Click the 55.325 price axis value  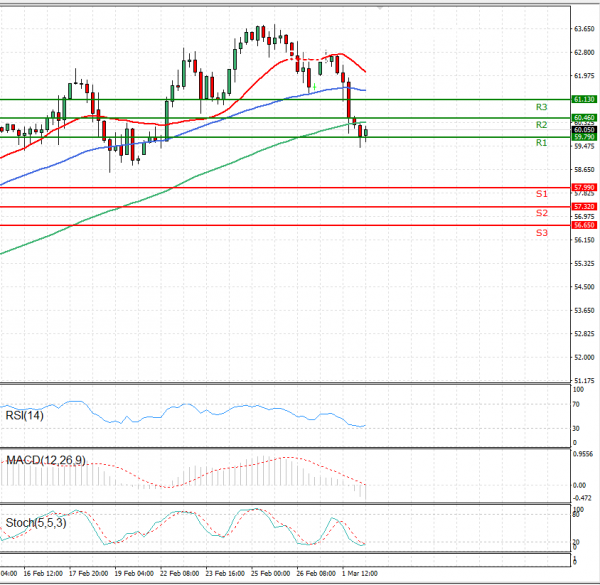coord(584,264)
